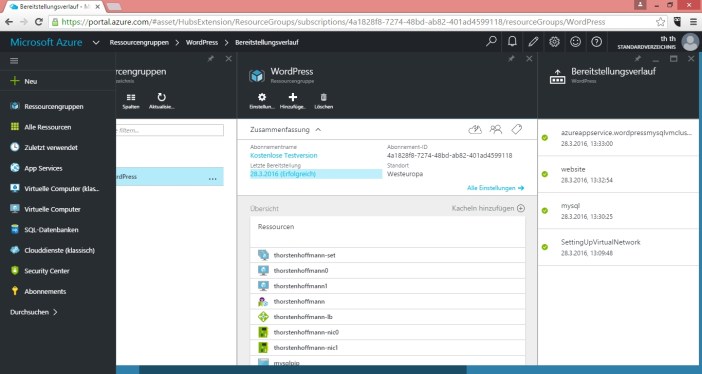Click the cloud quickstart icon in summary

pyautogui.click(x=475, y=129)
